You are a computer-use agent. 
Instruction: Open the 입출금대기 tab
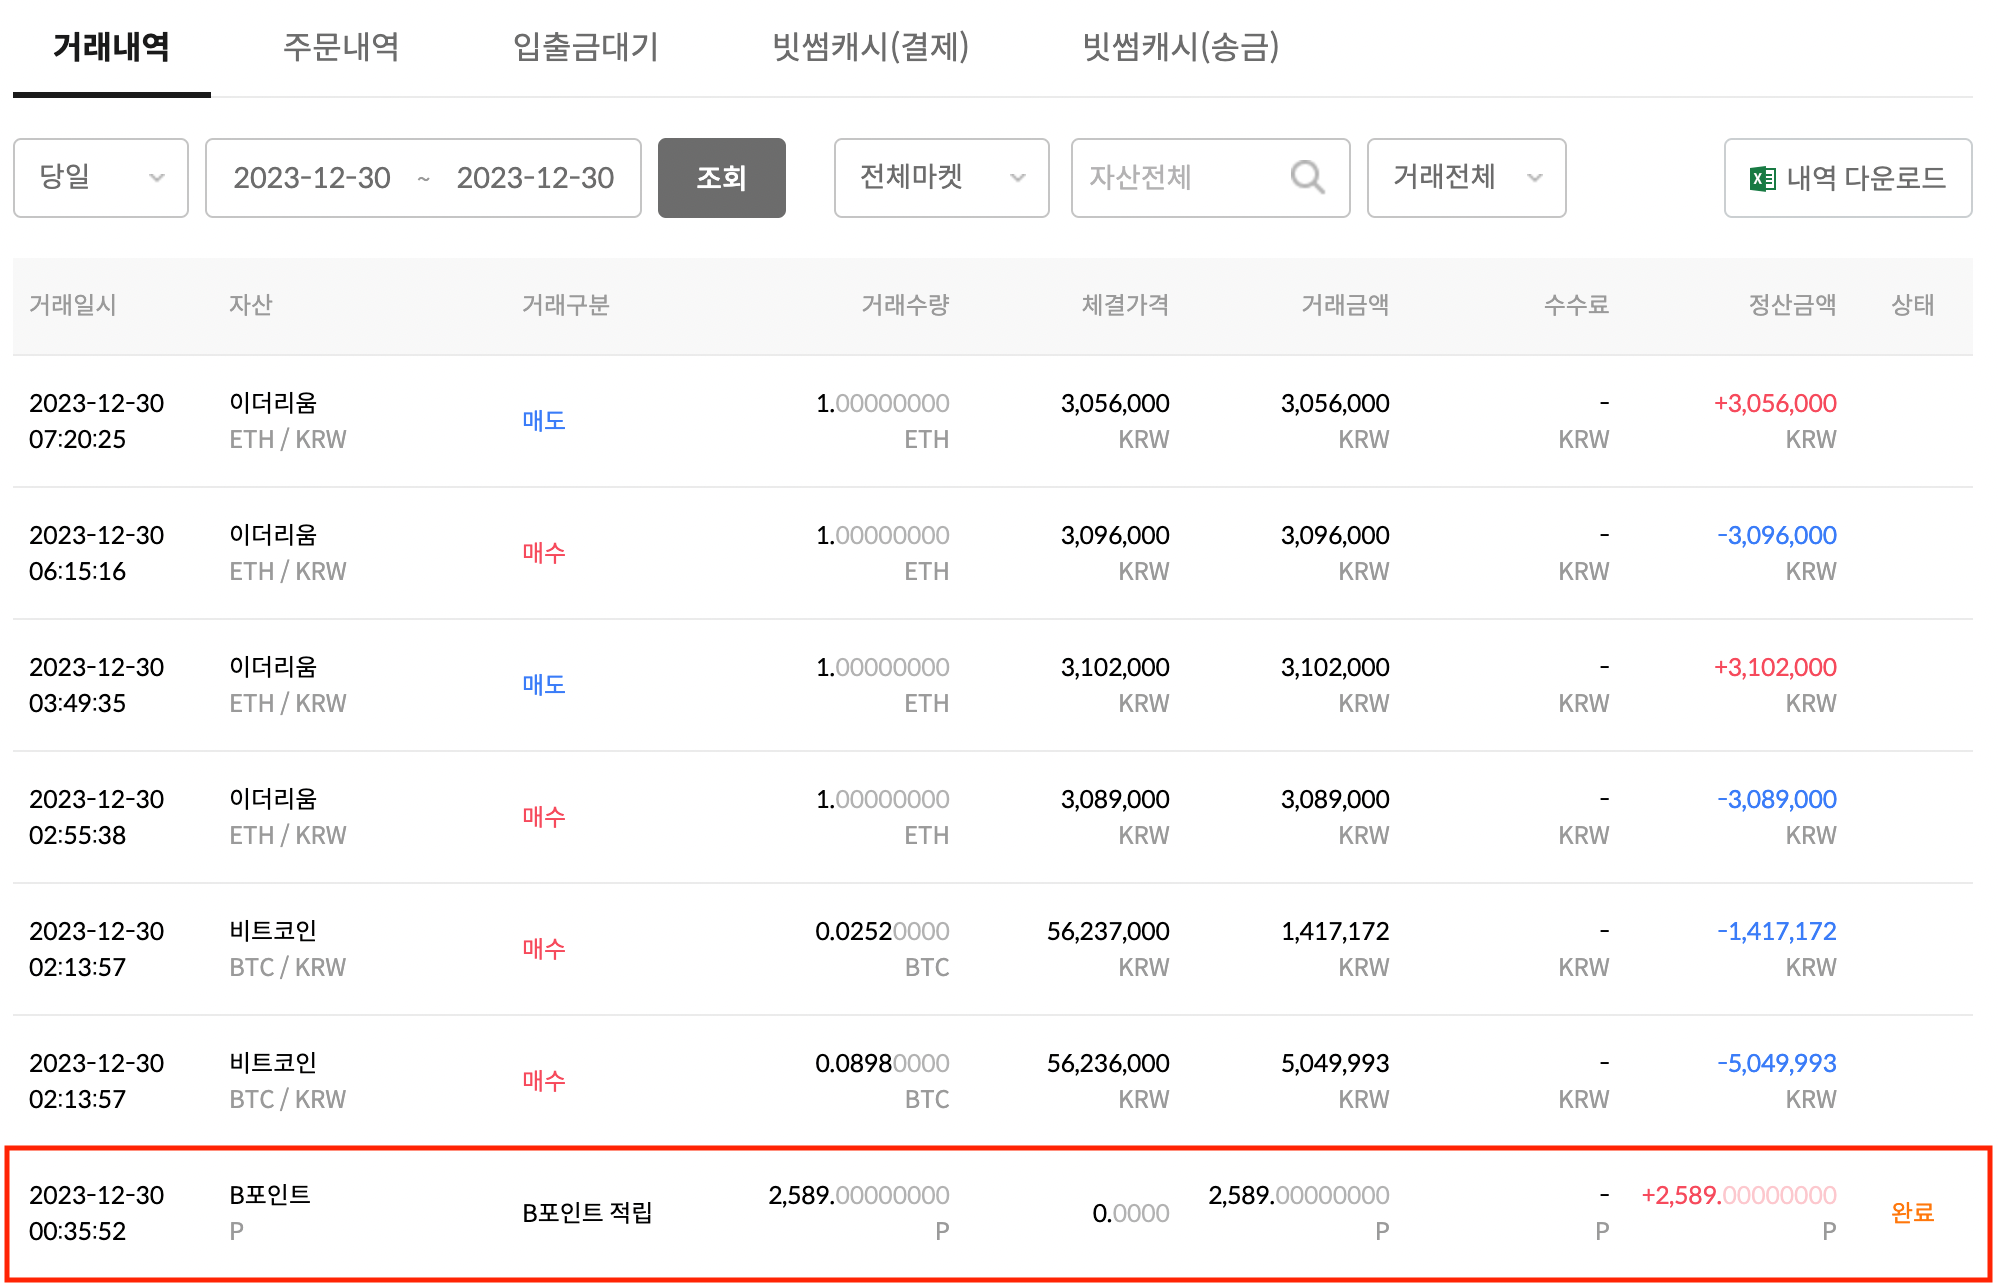coord(586,47)
